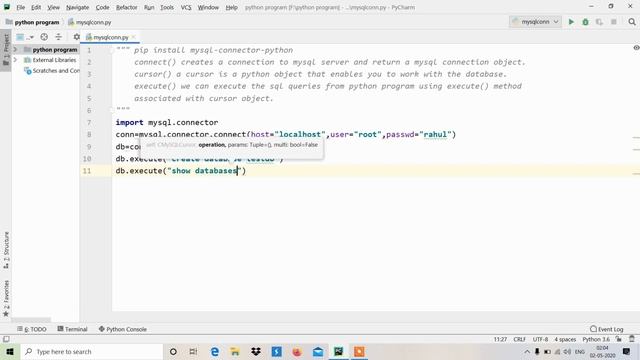Go to line via 11:27 indicator
640x360 pixels.
point(500,339)
